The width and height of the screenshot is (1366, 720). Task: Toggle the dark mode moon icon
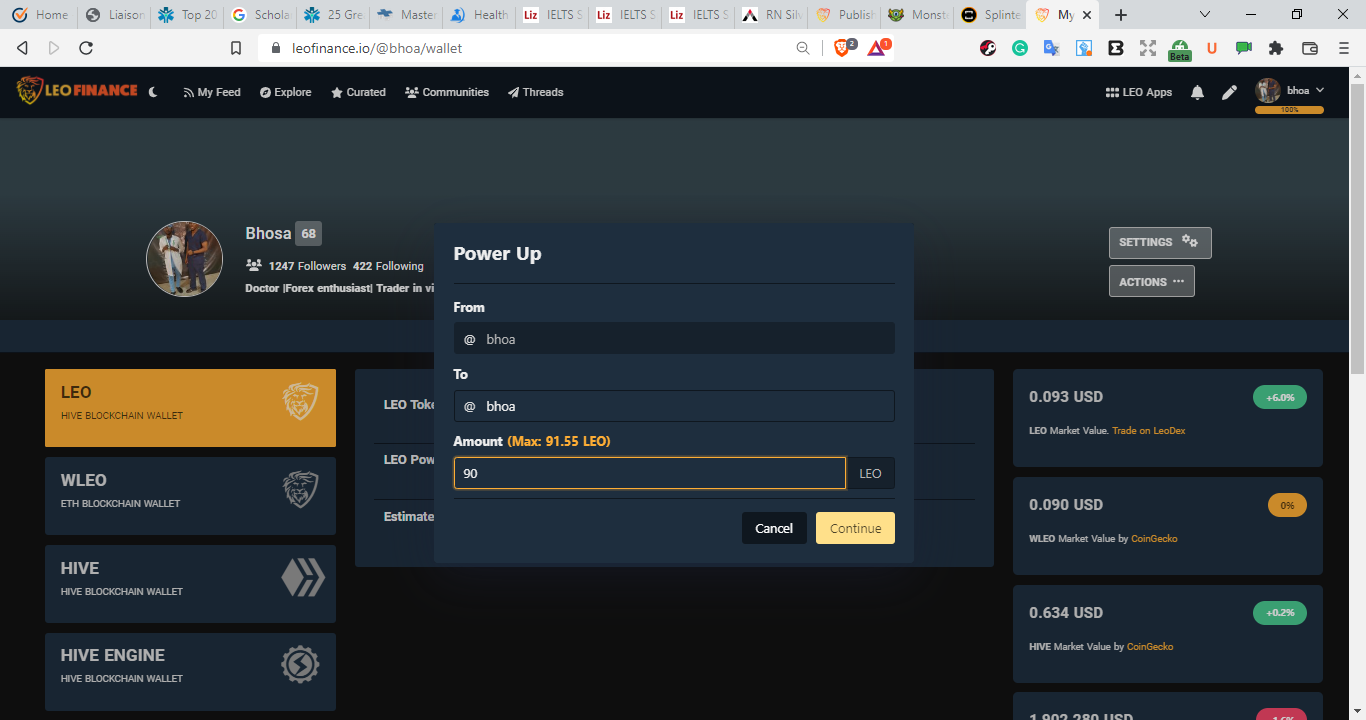click(x=153, y=92)
